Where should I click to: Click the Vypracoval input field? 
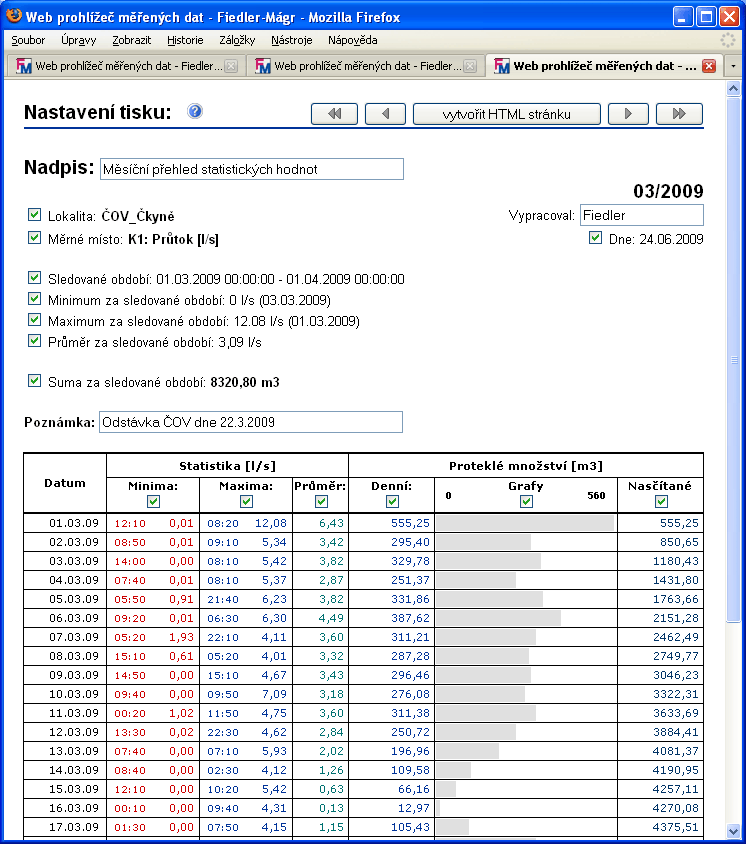641,215
